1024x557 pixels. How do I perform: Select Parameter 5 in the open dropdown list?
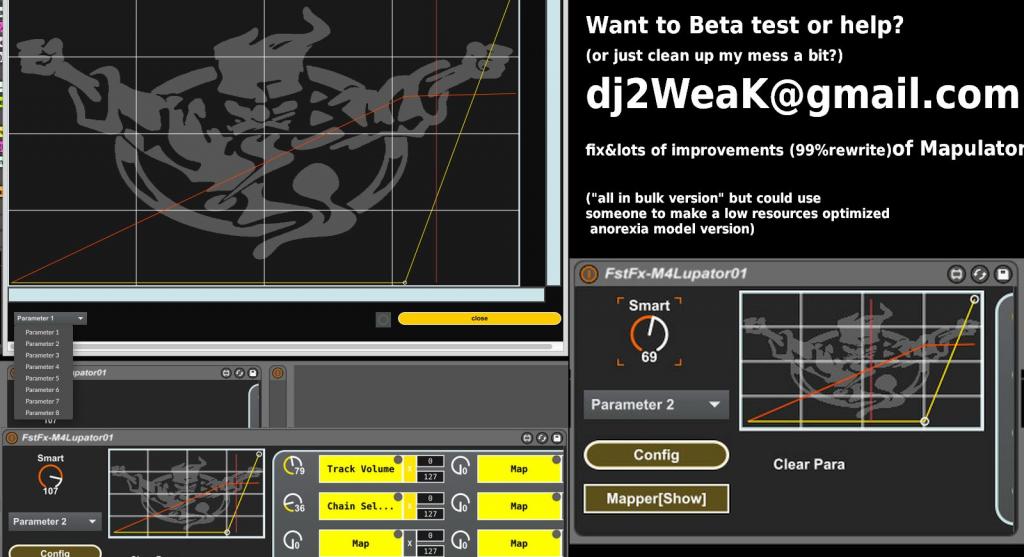coord(42,378)
